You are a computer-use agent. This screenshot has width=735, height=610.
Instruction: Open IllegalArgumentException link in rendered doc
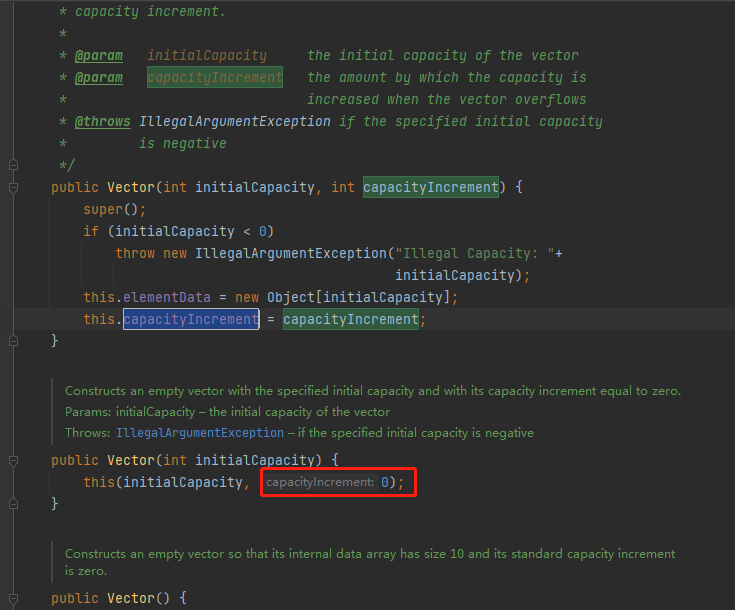click(199, 433)
